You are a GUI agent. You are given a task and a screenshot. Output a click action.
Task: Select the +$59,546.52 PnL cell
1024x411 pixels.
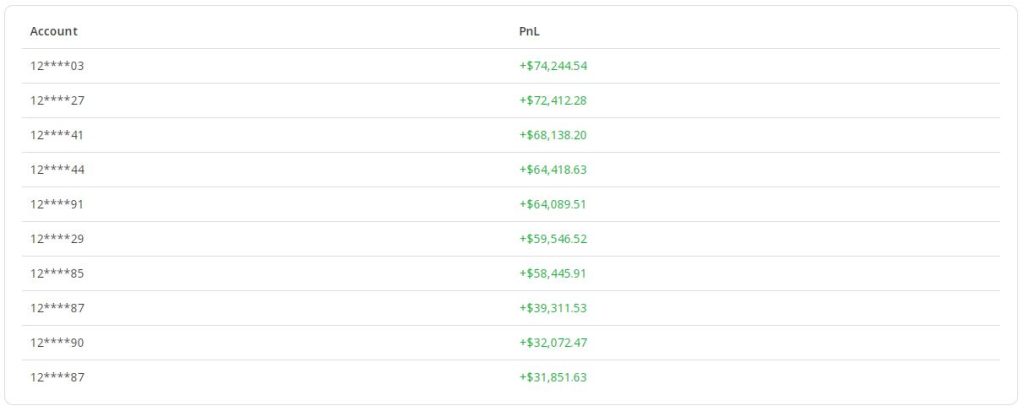(553, 239)
